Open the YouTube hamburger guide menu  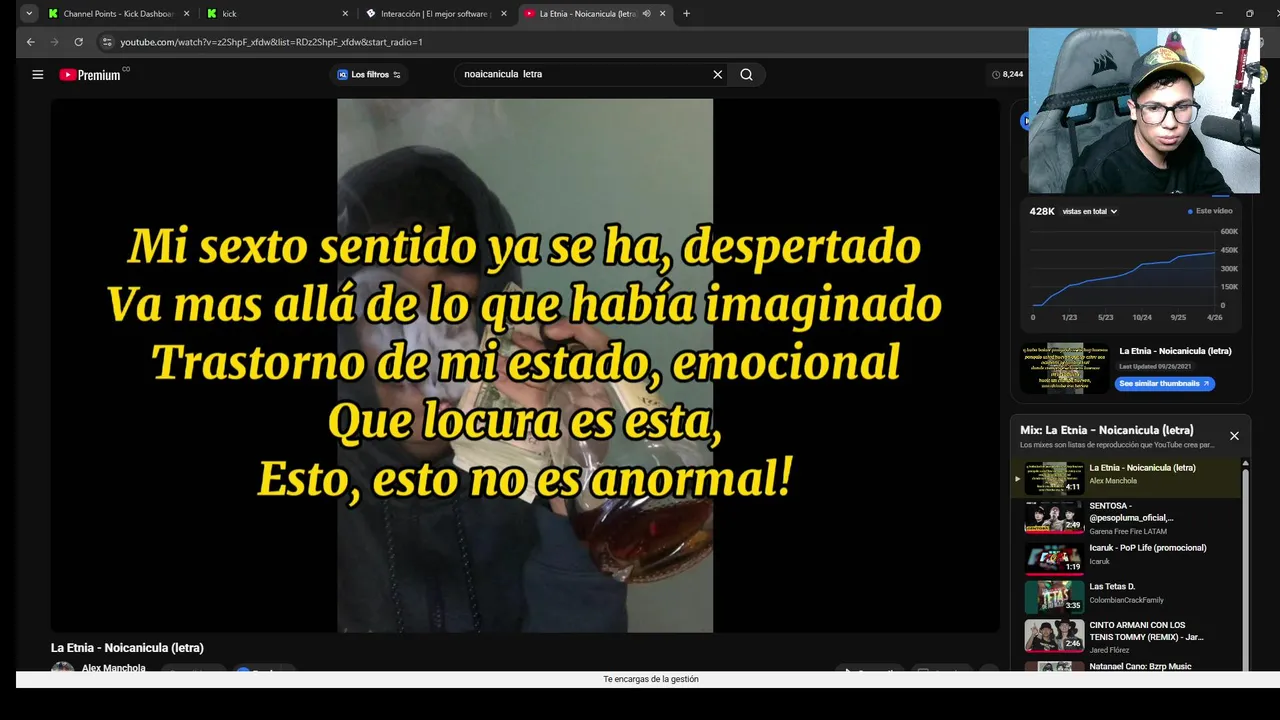[38, 75]
